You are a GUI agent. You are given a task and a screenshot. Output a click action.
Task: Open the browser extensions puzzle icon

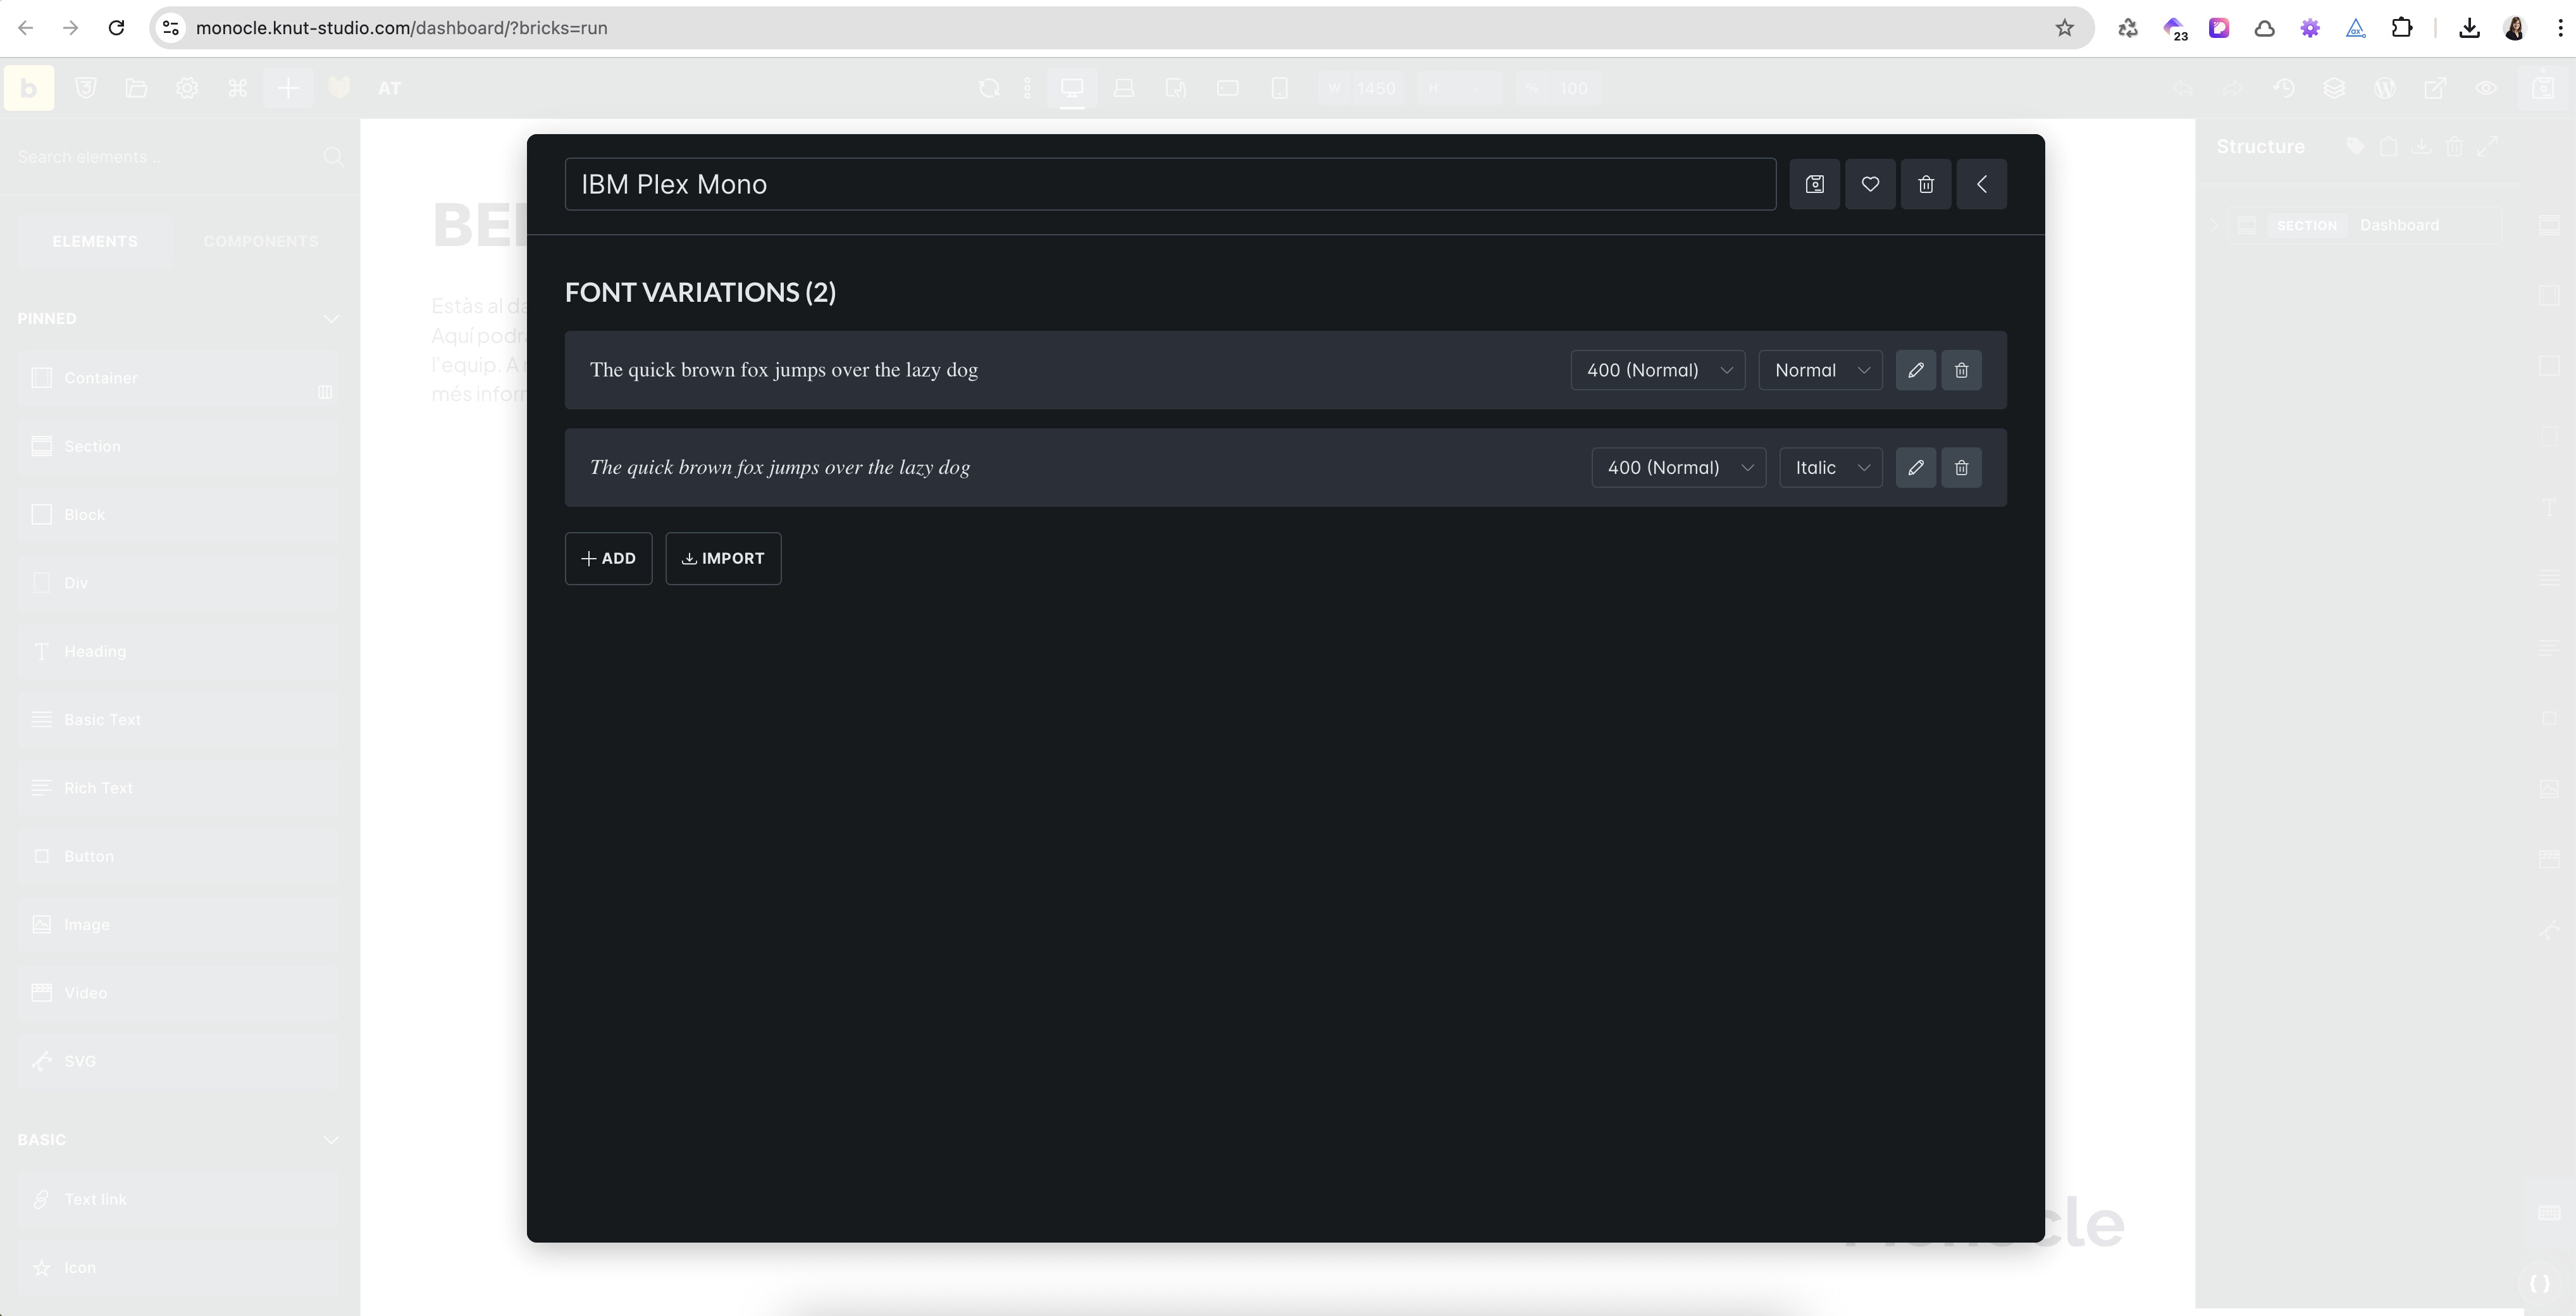pos(2402,28)
